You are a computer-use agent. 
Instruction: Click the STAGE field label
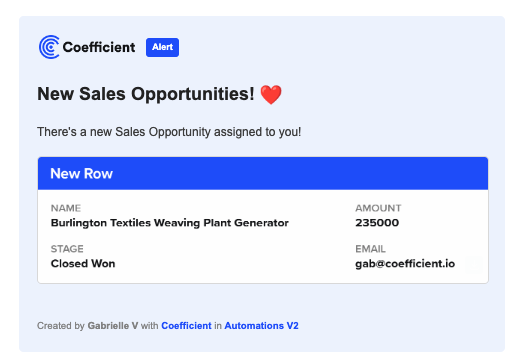pyautogui.click(x=67, y=249)
